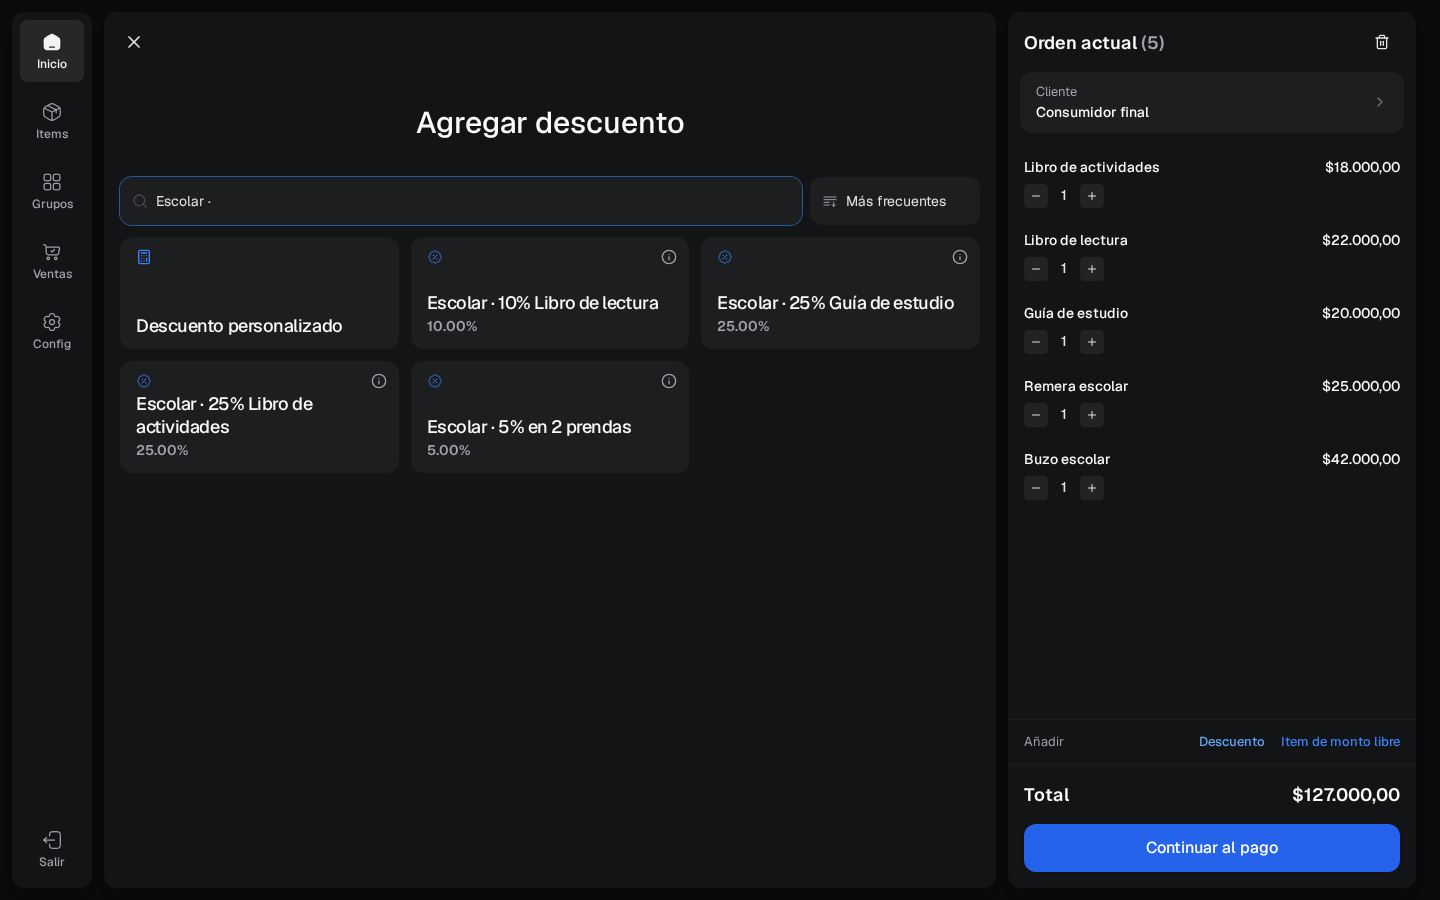Increase quantity of Libro de lectura

click(1092, 269)
